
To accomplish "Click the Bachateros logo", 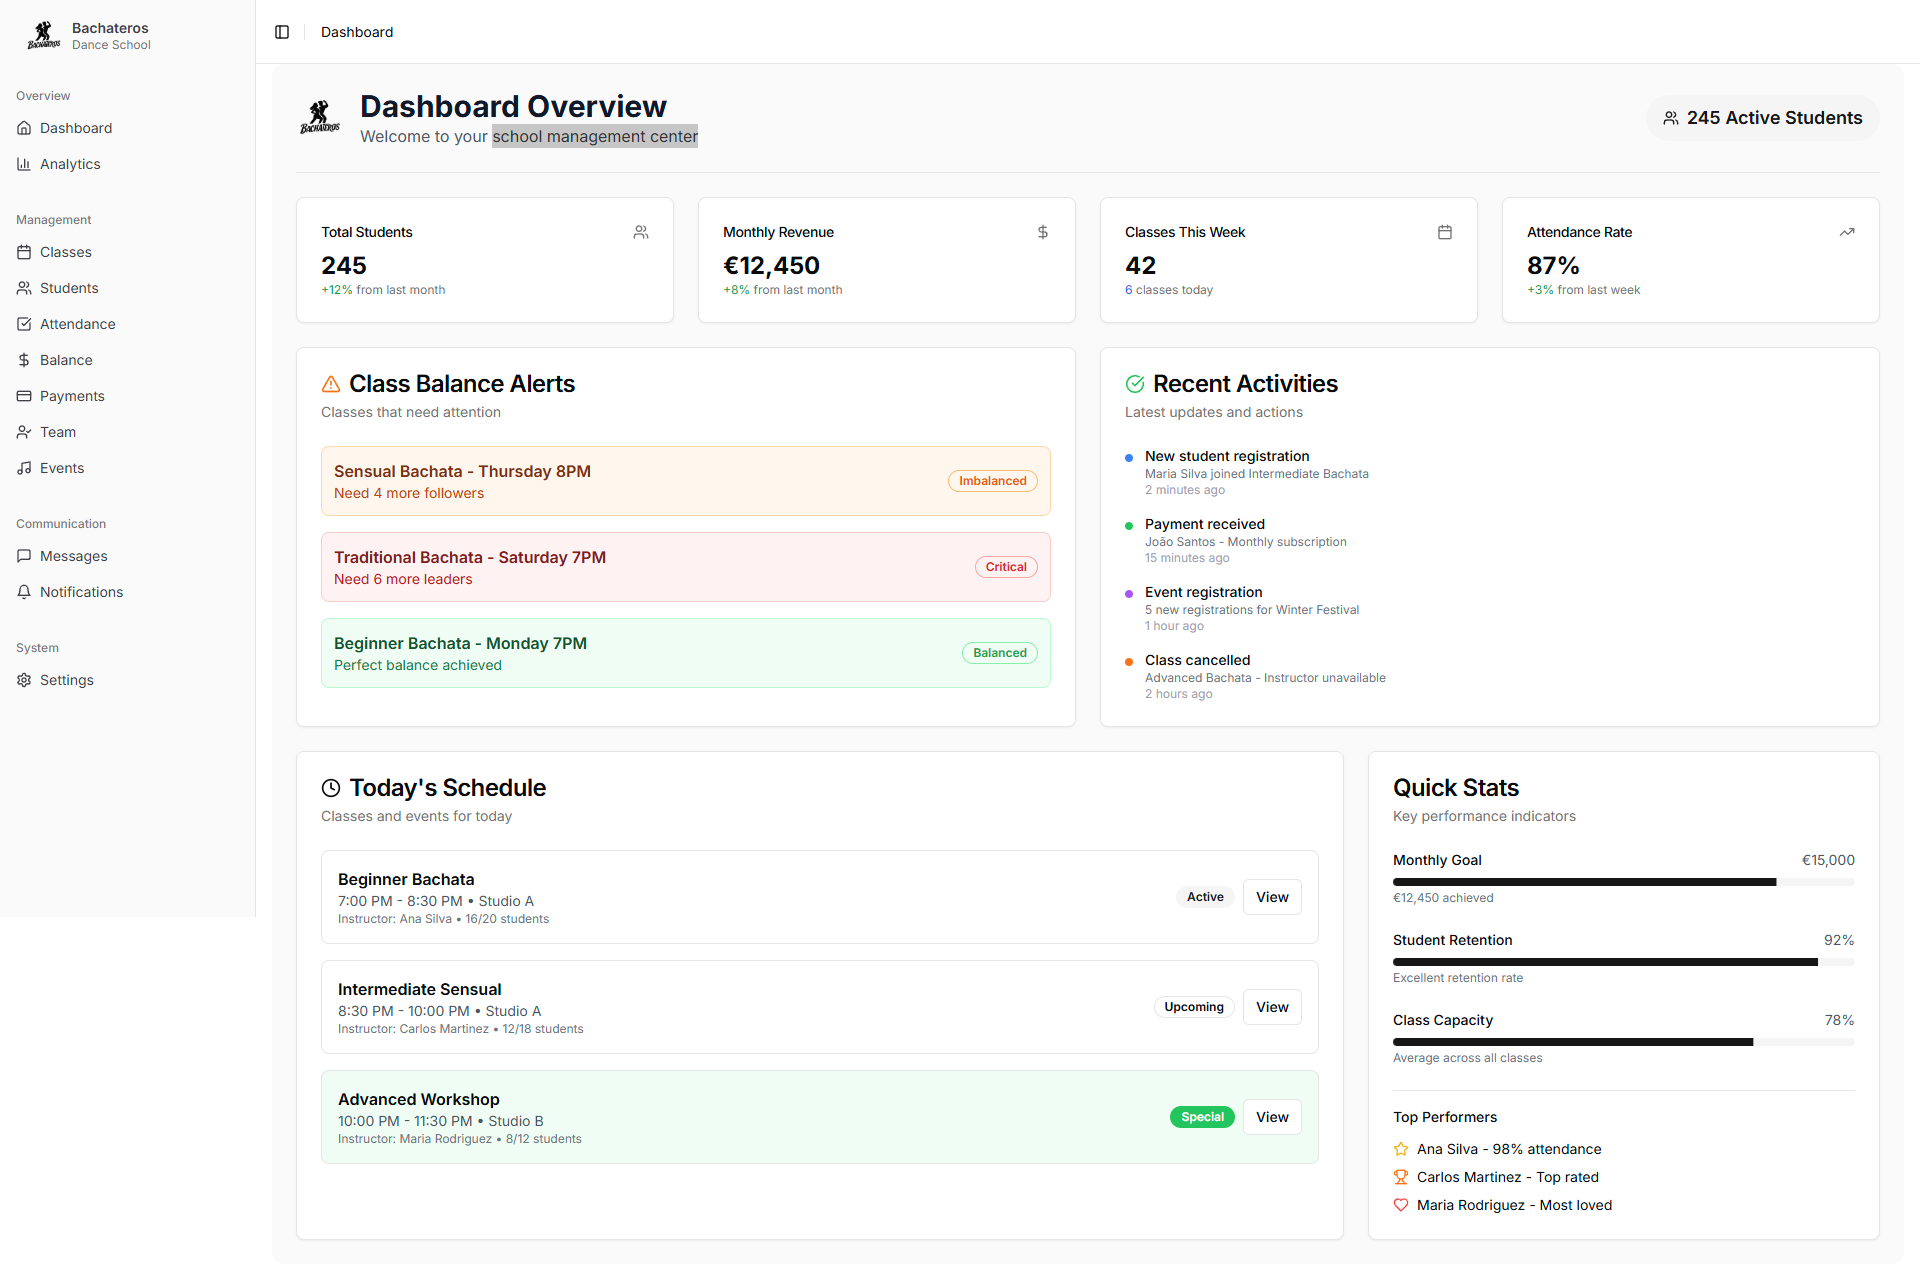I will click(x=42, y=34).
